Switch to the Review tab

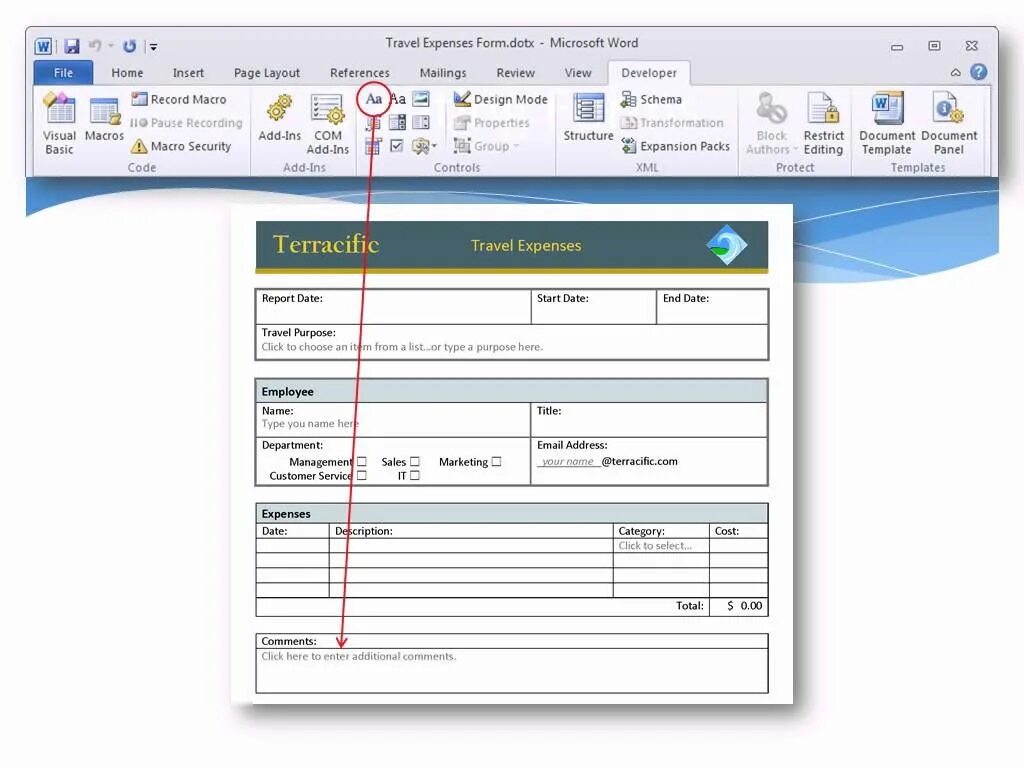[515, 72]
